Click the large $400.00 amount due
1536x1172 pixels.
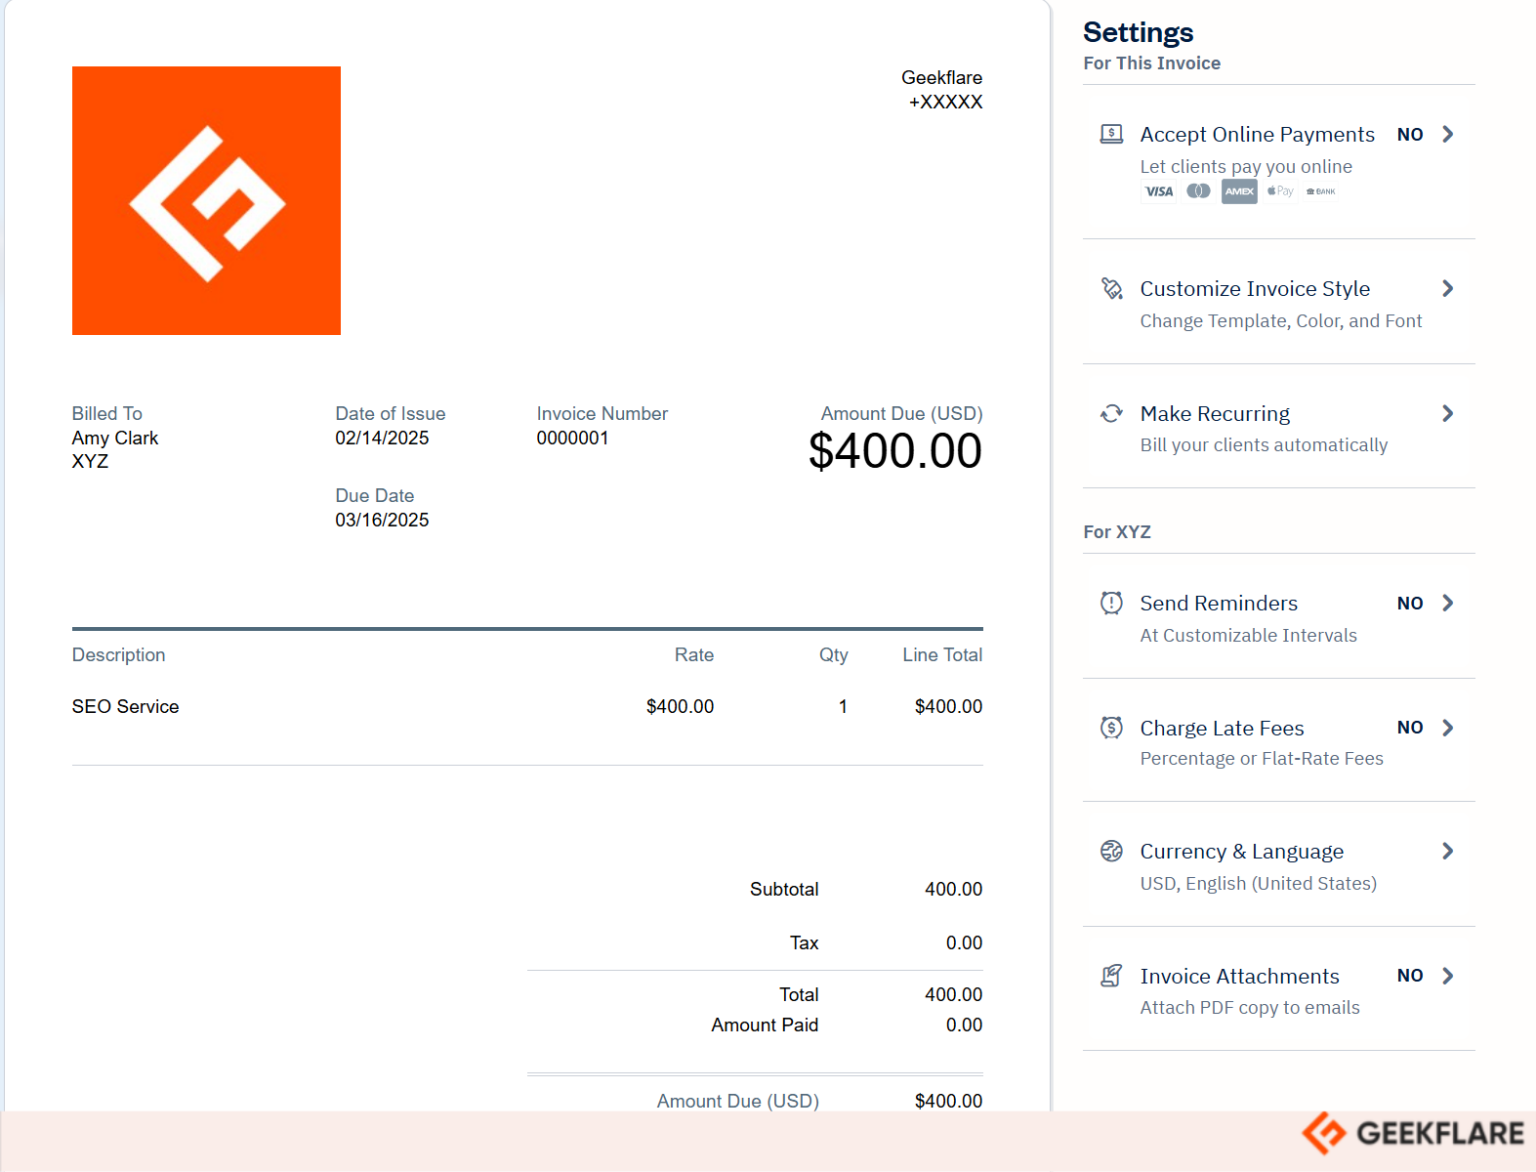click(x=895, y=451)
